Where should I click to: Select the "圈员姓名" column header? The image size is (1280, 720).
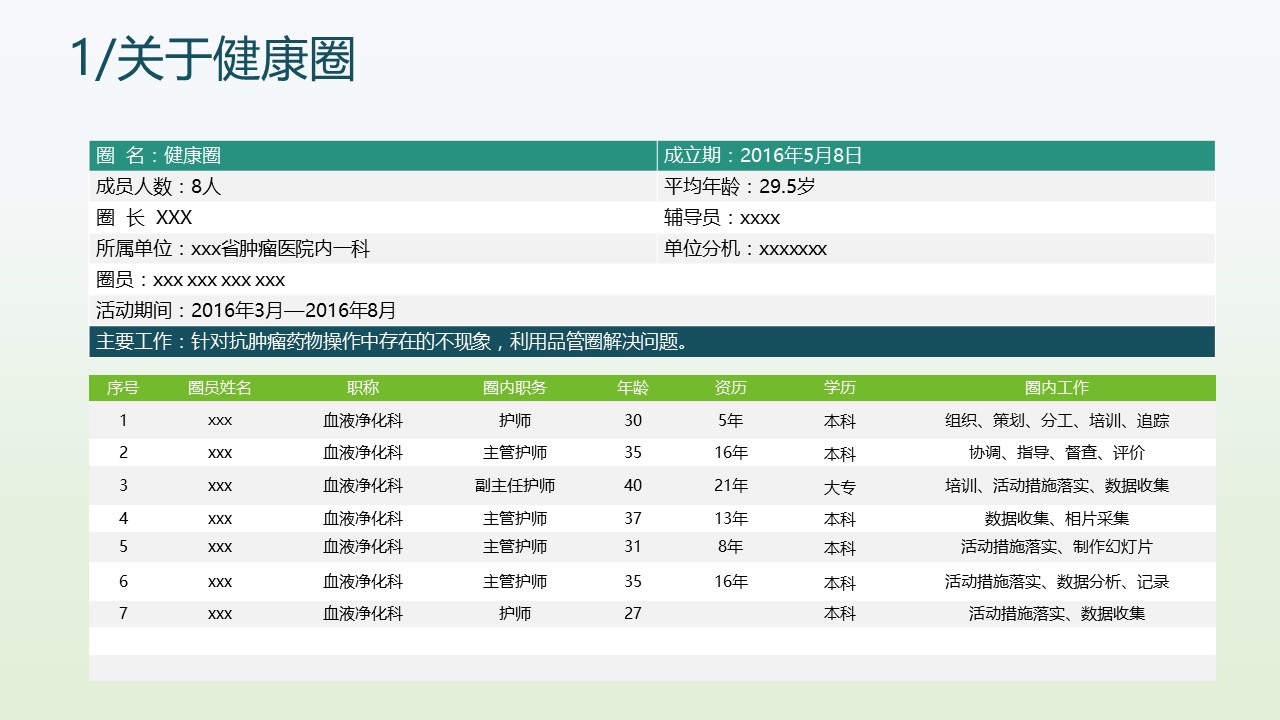220,388
